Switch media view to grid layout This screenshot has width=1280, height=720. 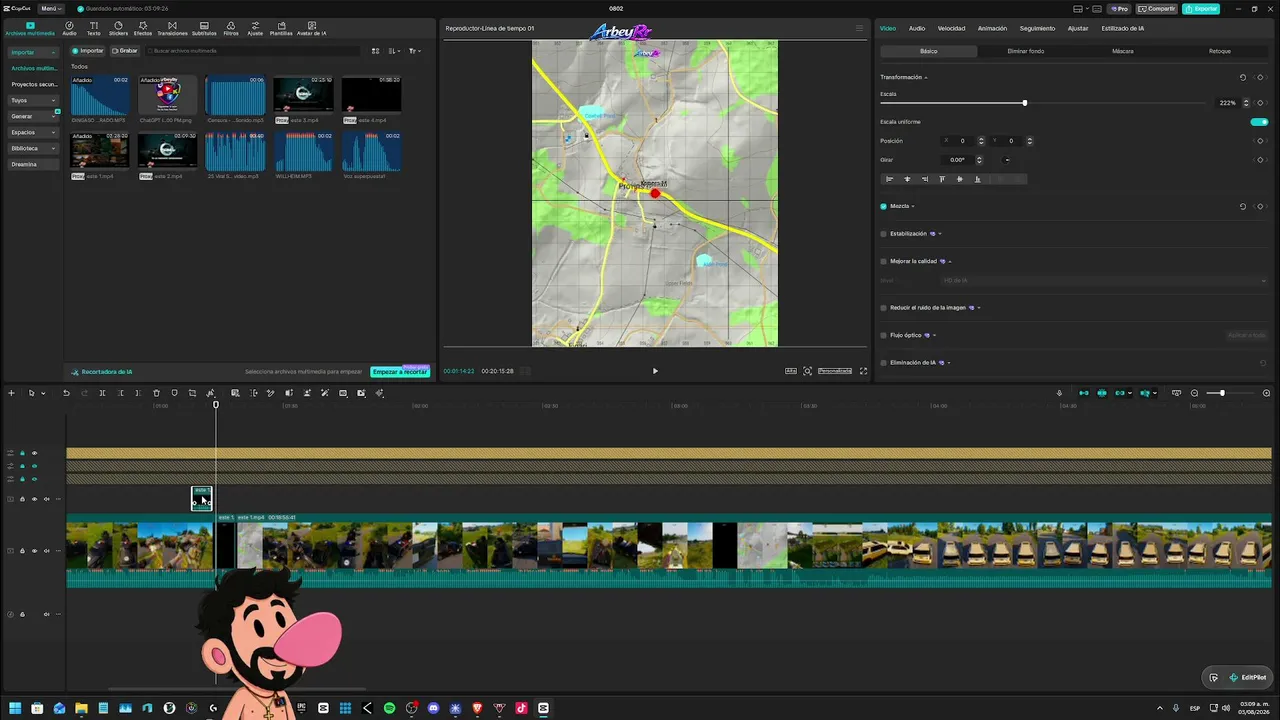coord(376,51)
